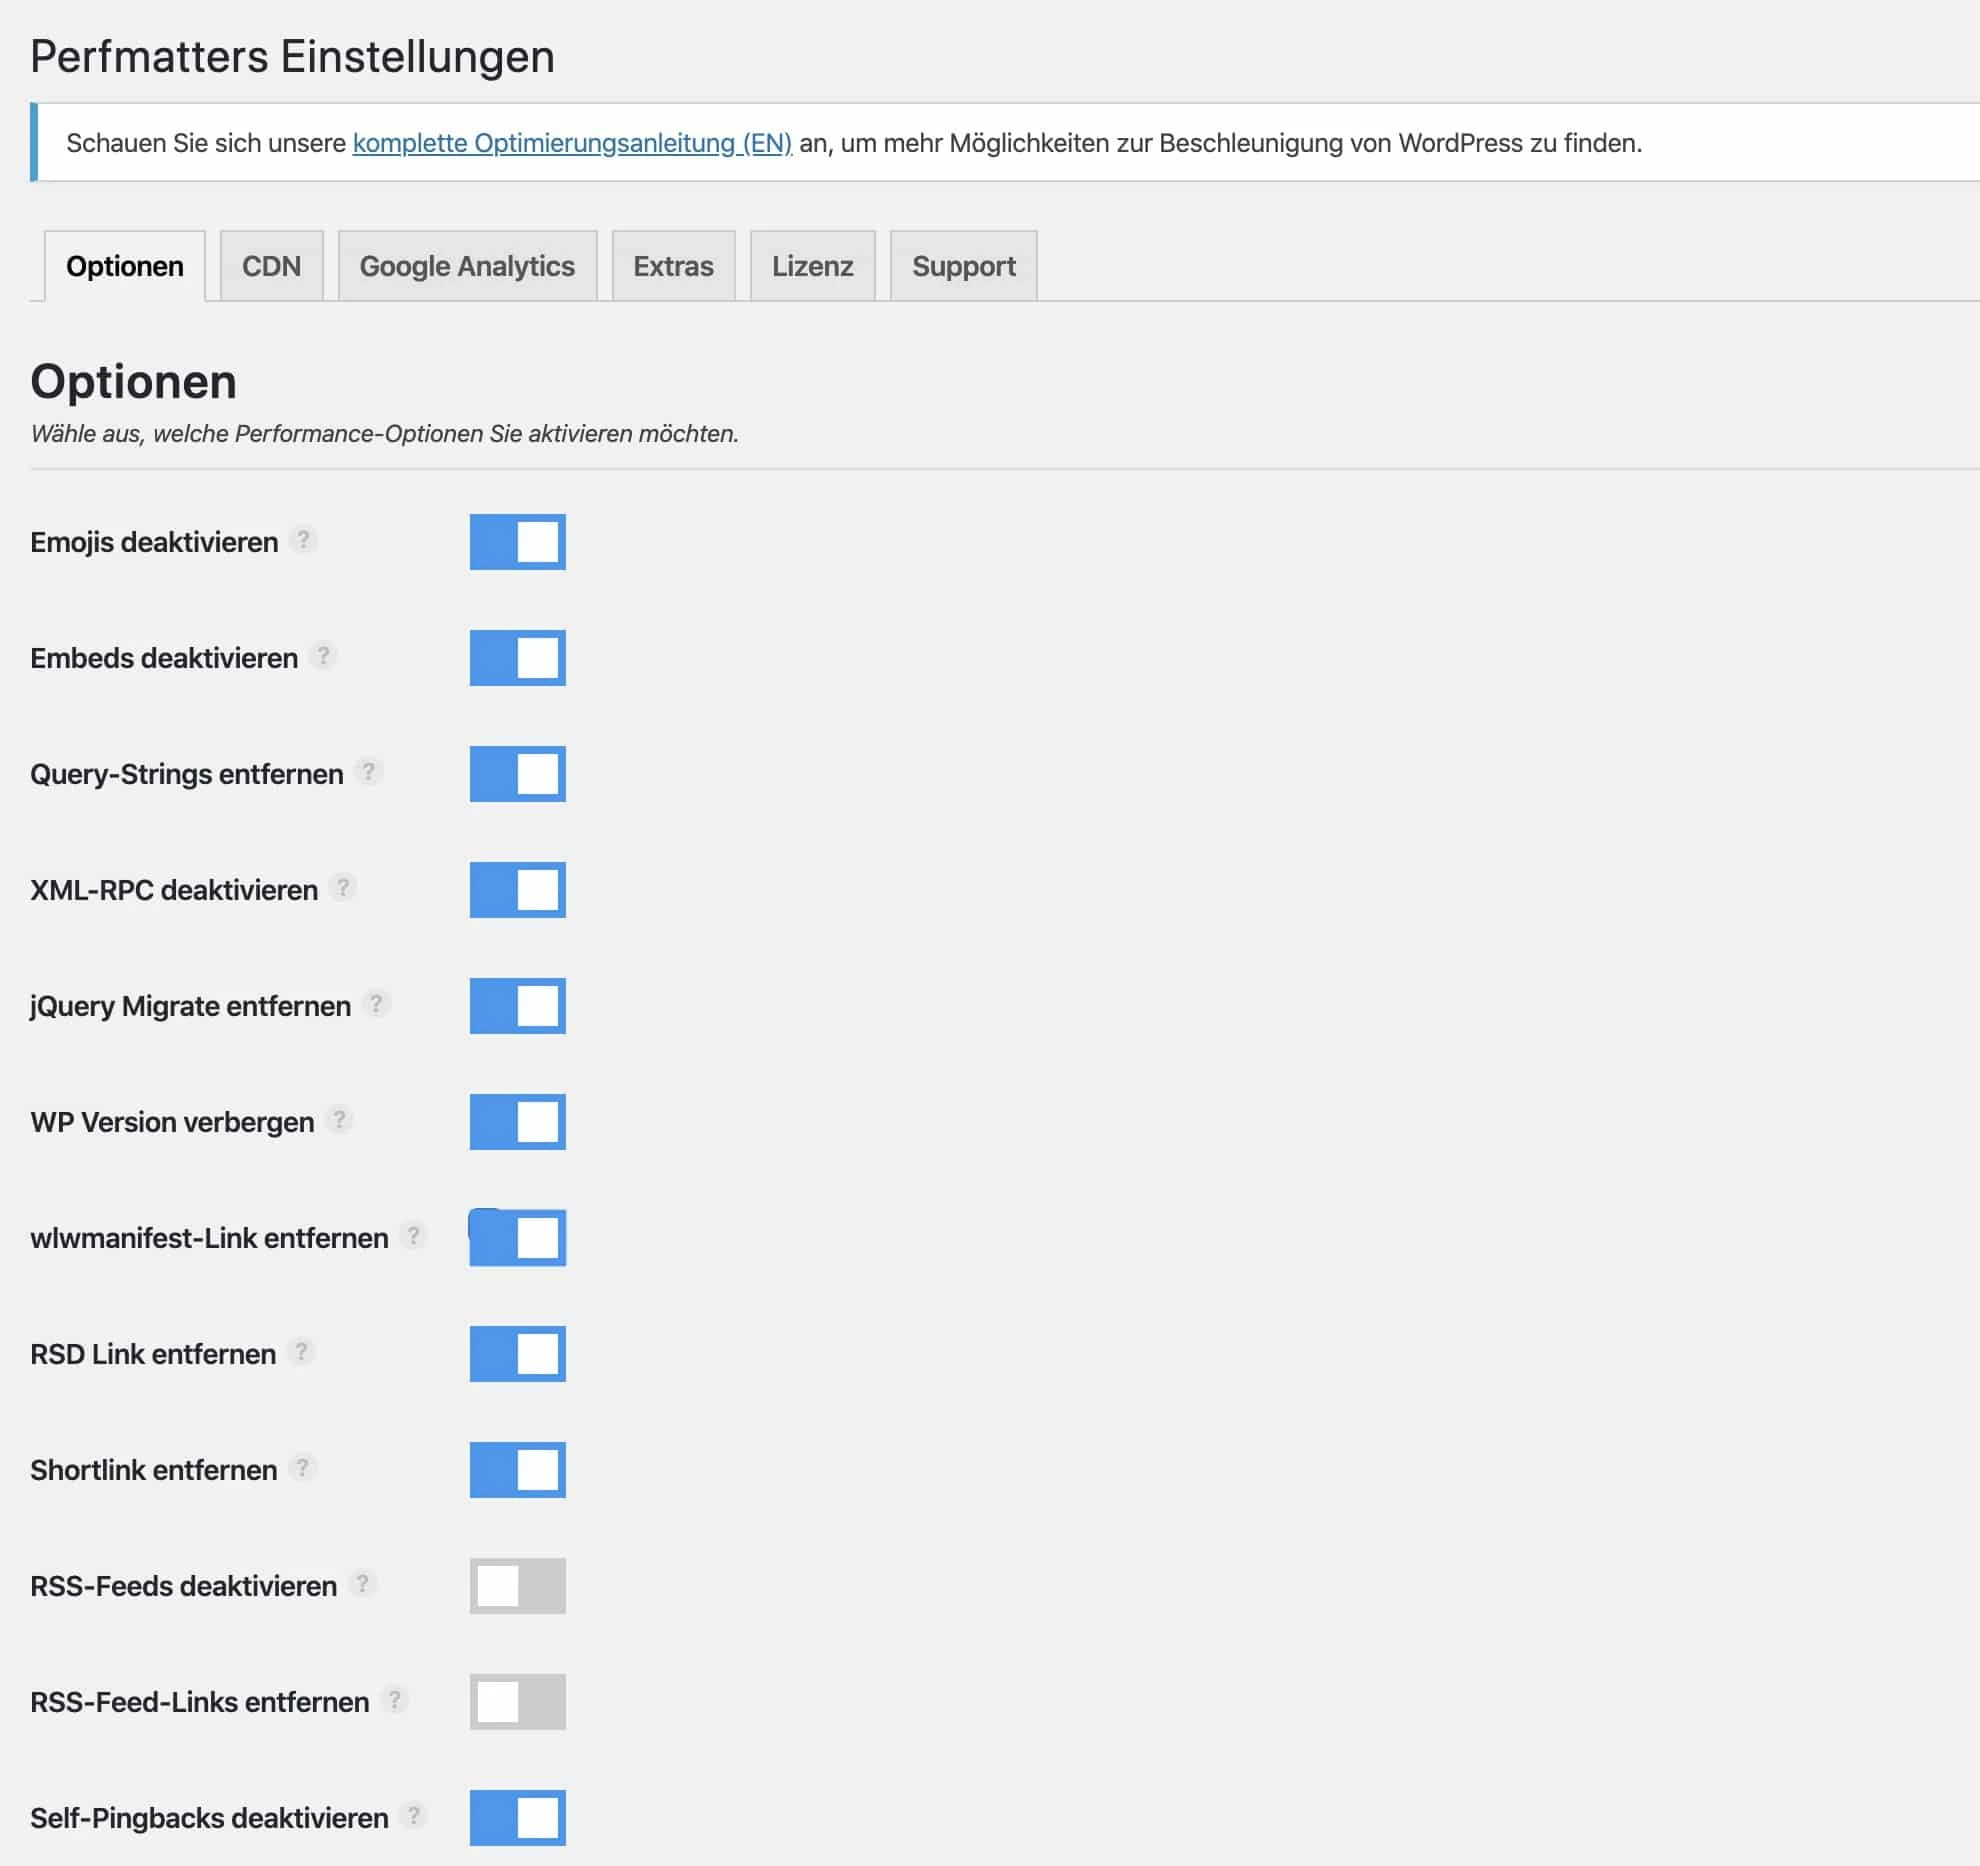The height and width of the screenshot is (1866, 1980).
Task: Toggle off Emojis deaktivieren switch
Action: coord(518,542)
